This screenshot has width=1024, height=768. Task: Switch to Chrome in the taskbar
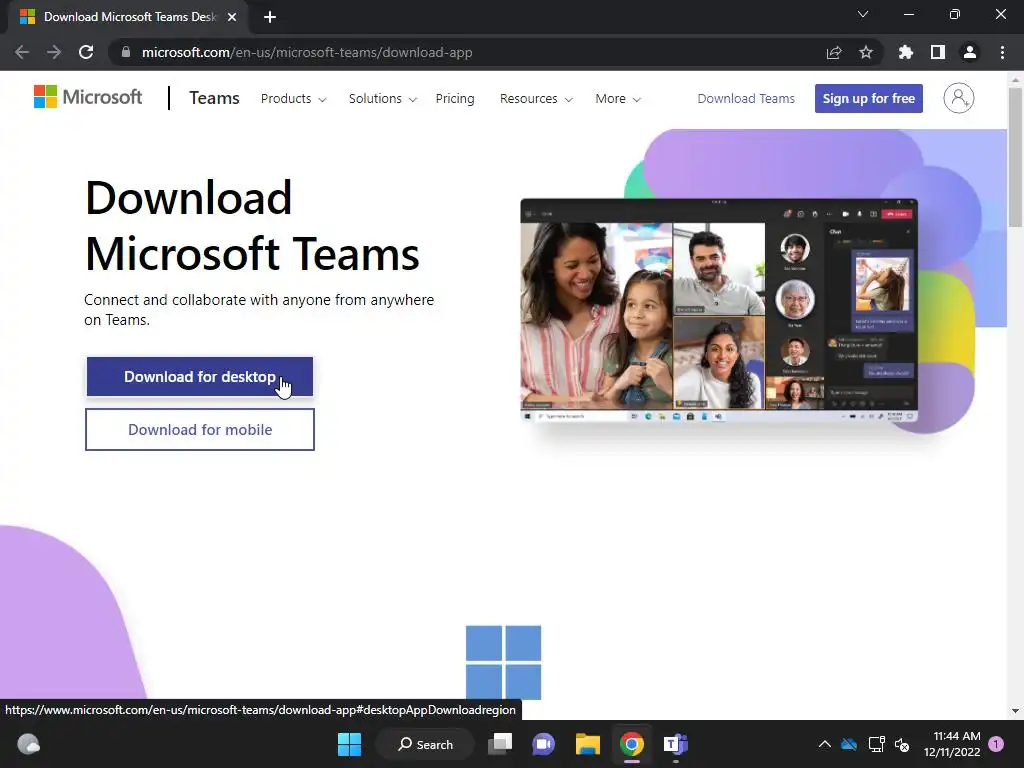coord(632,744)
